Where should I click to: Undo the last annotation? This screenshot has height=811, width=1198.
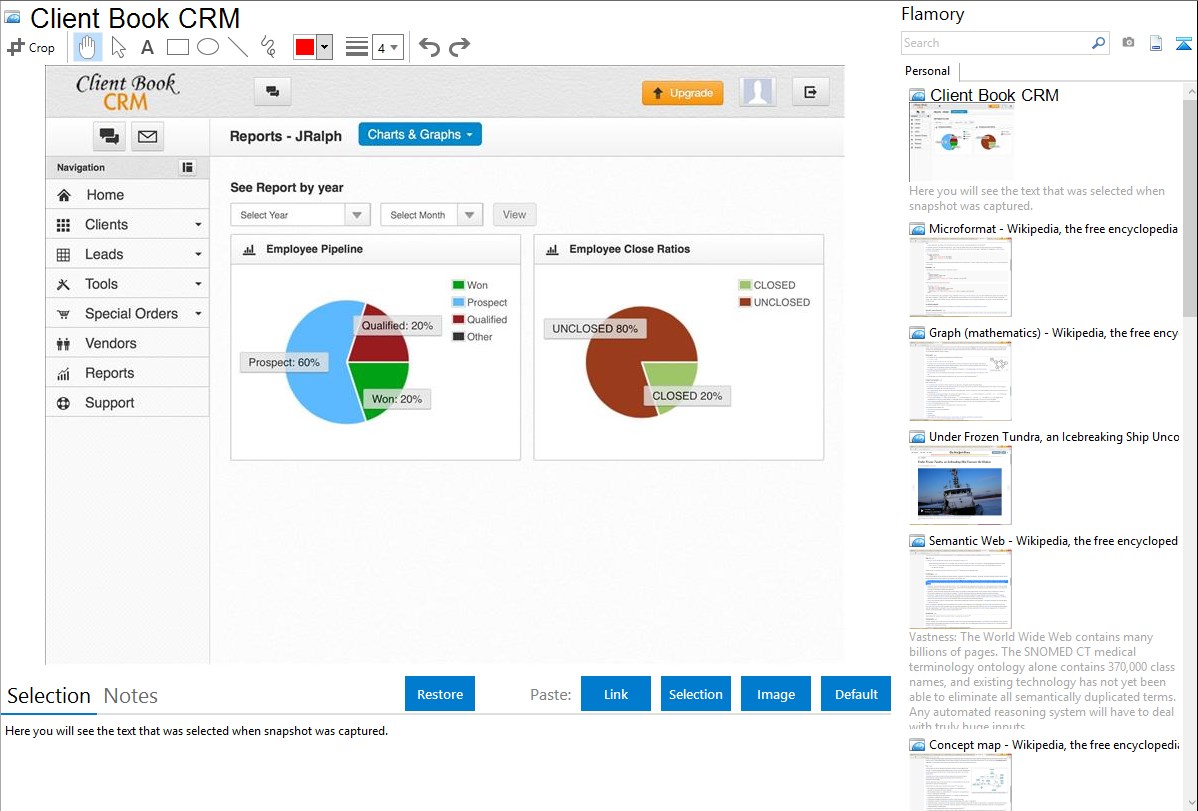click(429, 47)
